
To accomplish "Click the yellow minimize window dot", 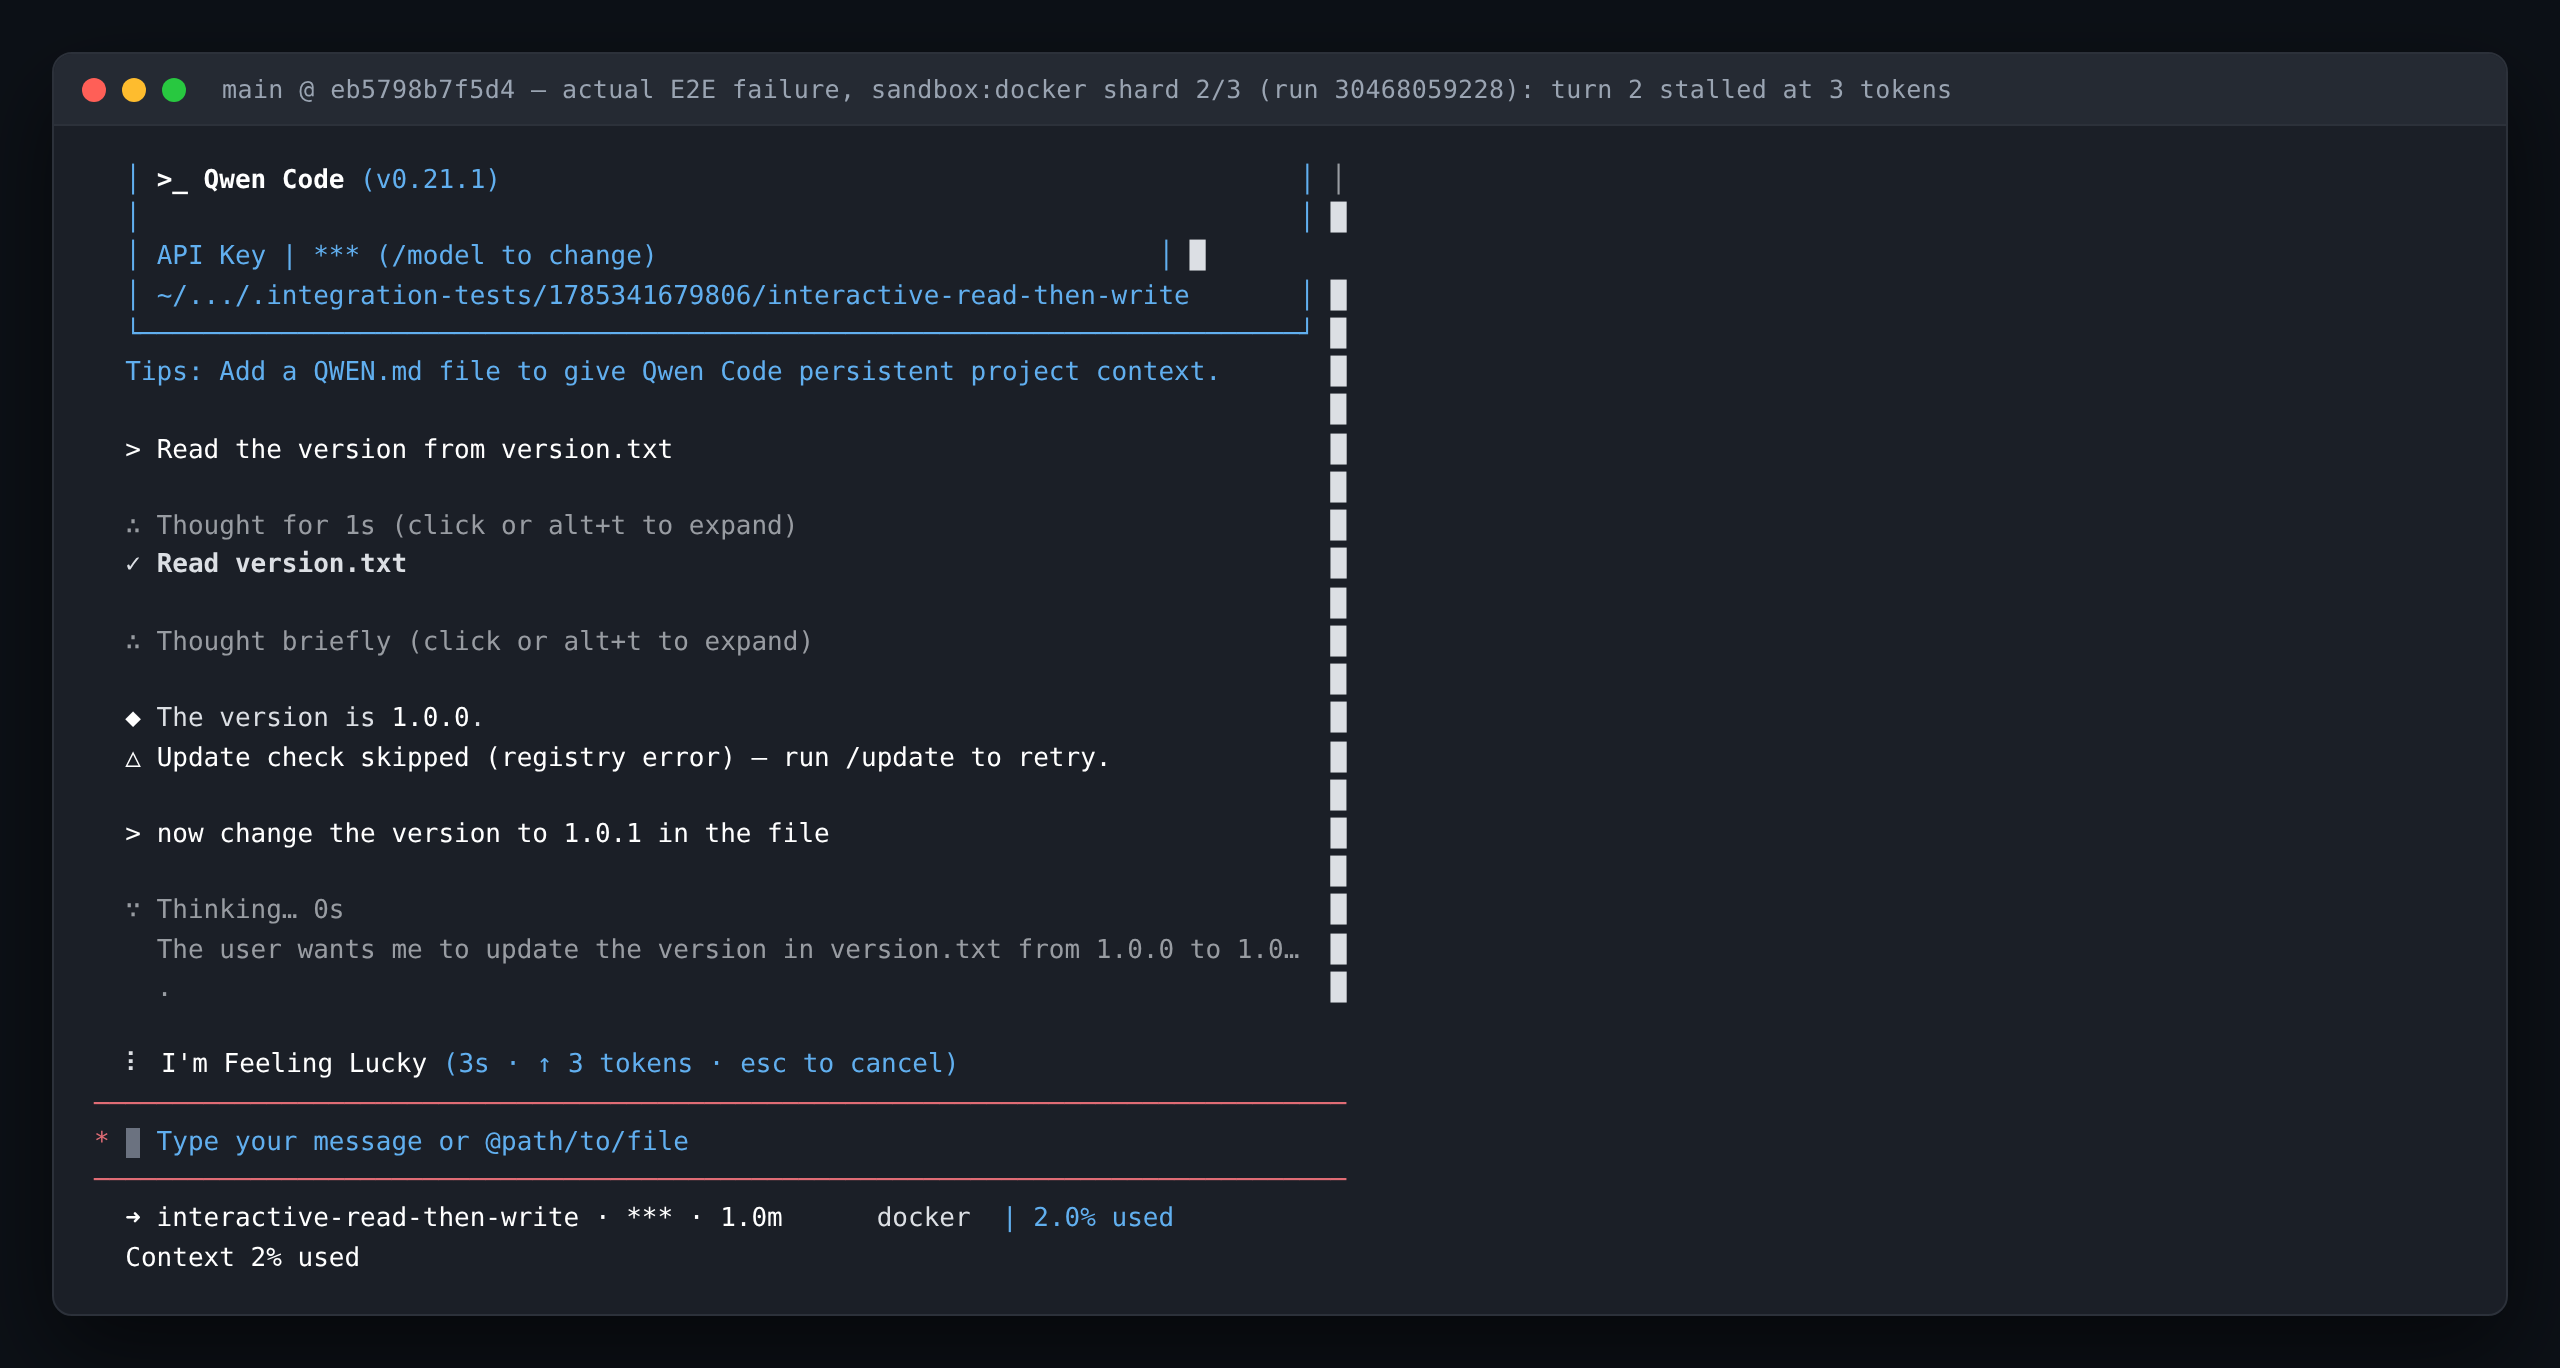I will point(134,90).
